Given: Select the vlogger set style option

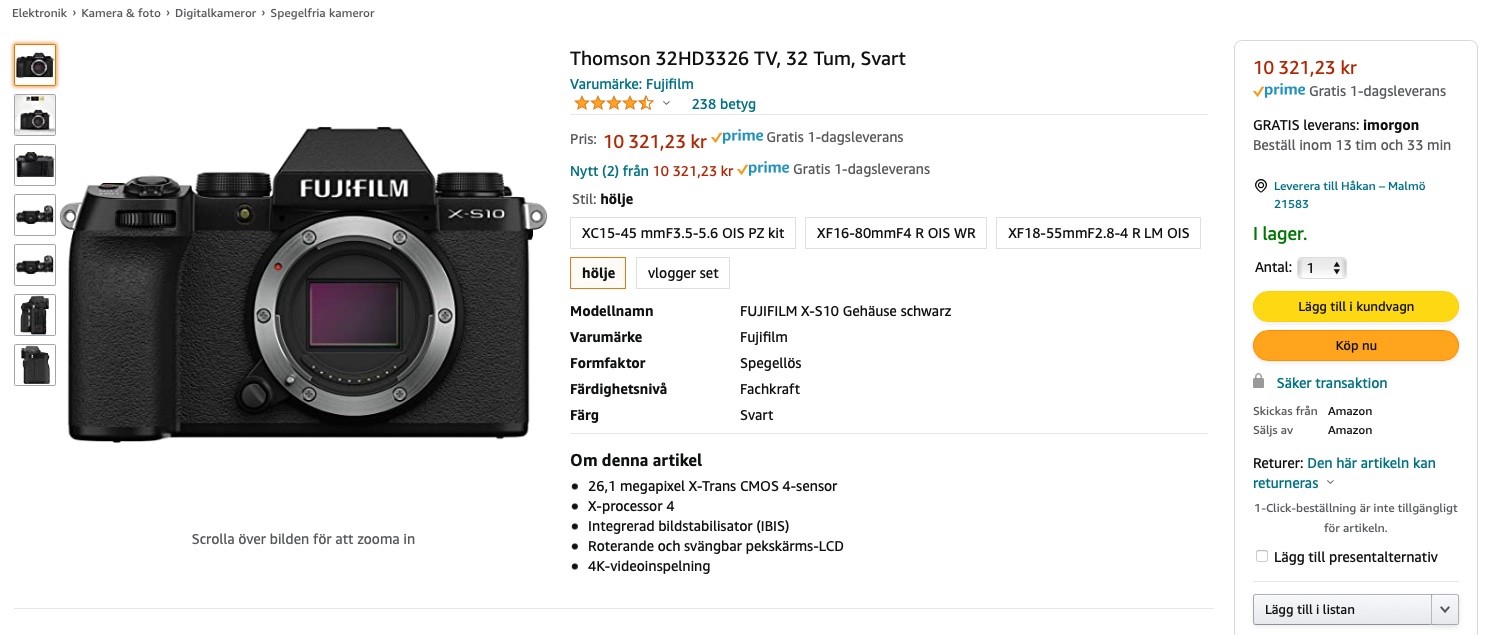Looking at the screenshot, I should pyautogui.click(x=683, y=273).
